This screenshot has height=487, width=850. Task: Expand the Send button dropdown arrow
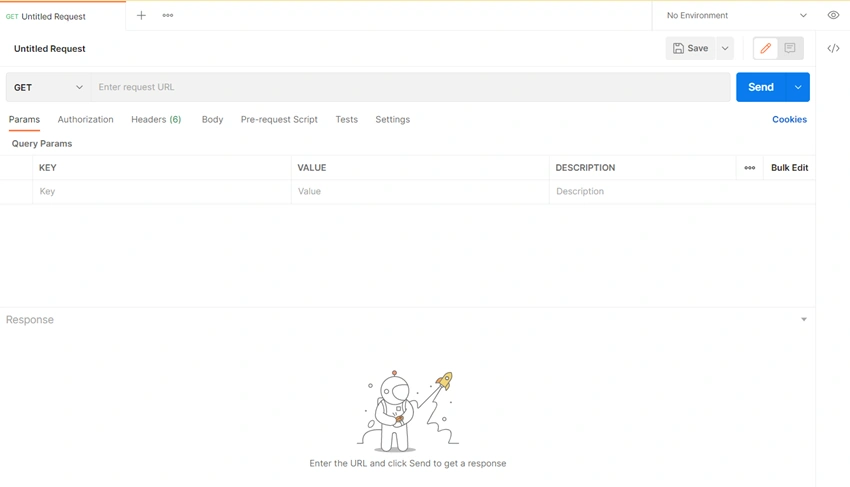[798, 87]
